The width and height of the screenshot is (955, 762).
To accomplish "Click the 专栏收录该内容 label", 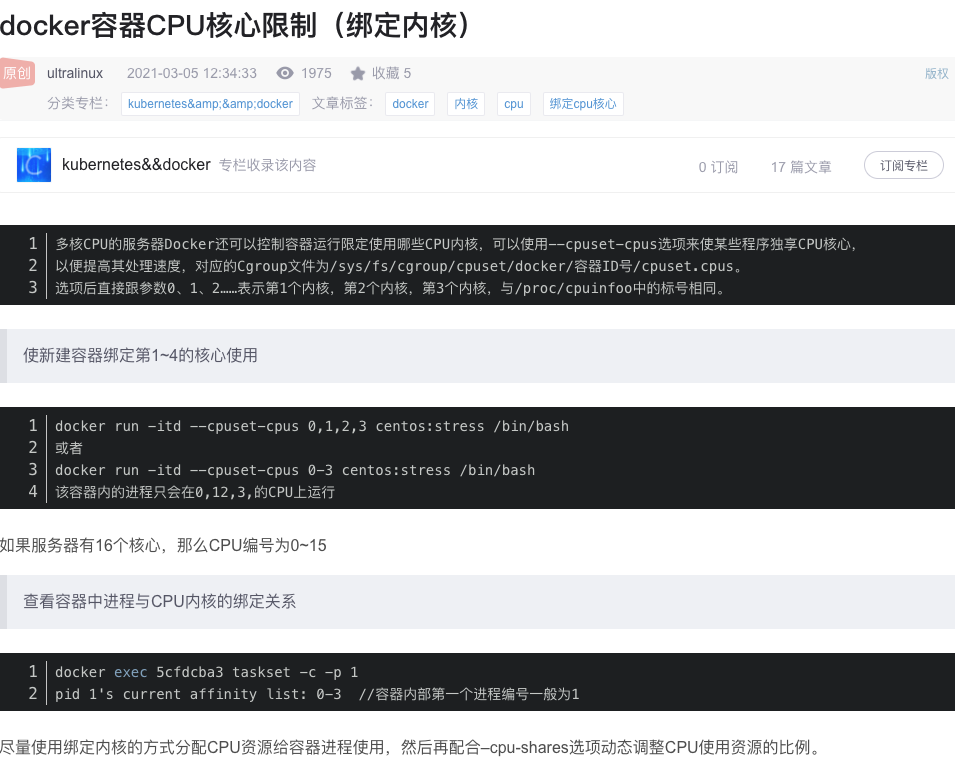I will pyautogui.click(x=267, y=165).
